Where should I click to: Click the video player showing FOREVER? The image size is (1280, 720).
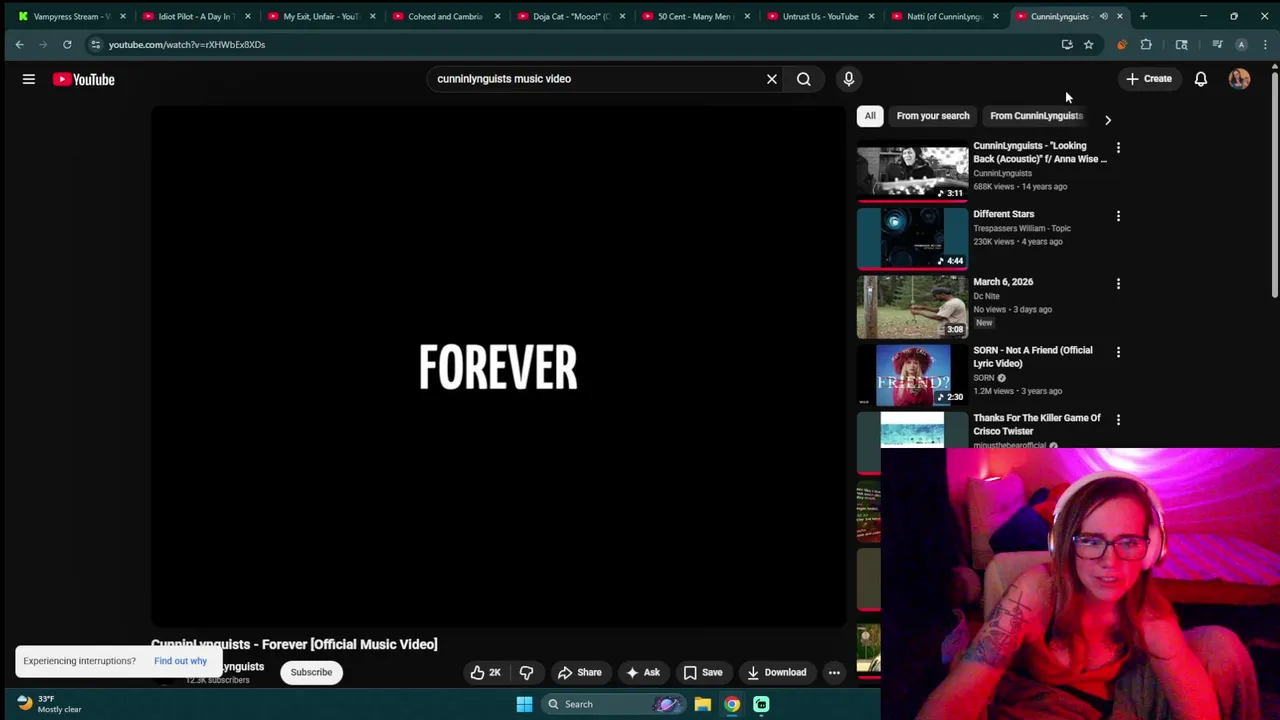pos(498,367)
